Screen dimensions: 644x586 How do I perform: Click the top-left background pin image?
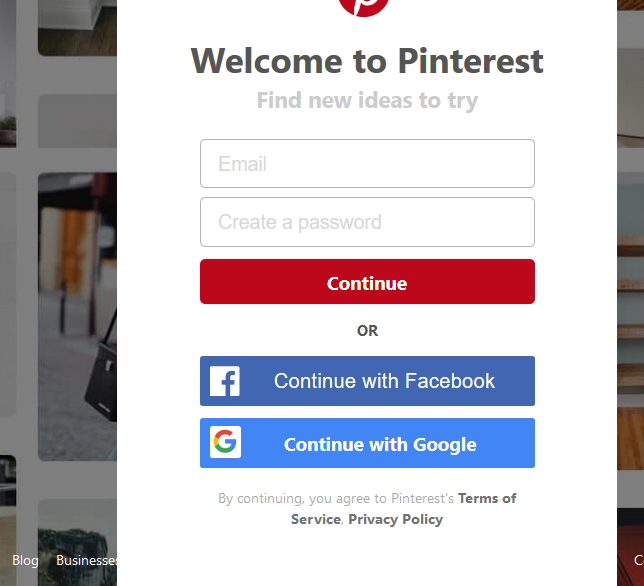pyautogui.click(x=77, y=25)
